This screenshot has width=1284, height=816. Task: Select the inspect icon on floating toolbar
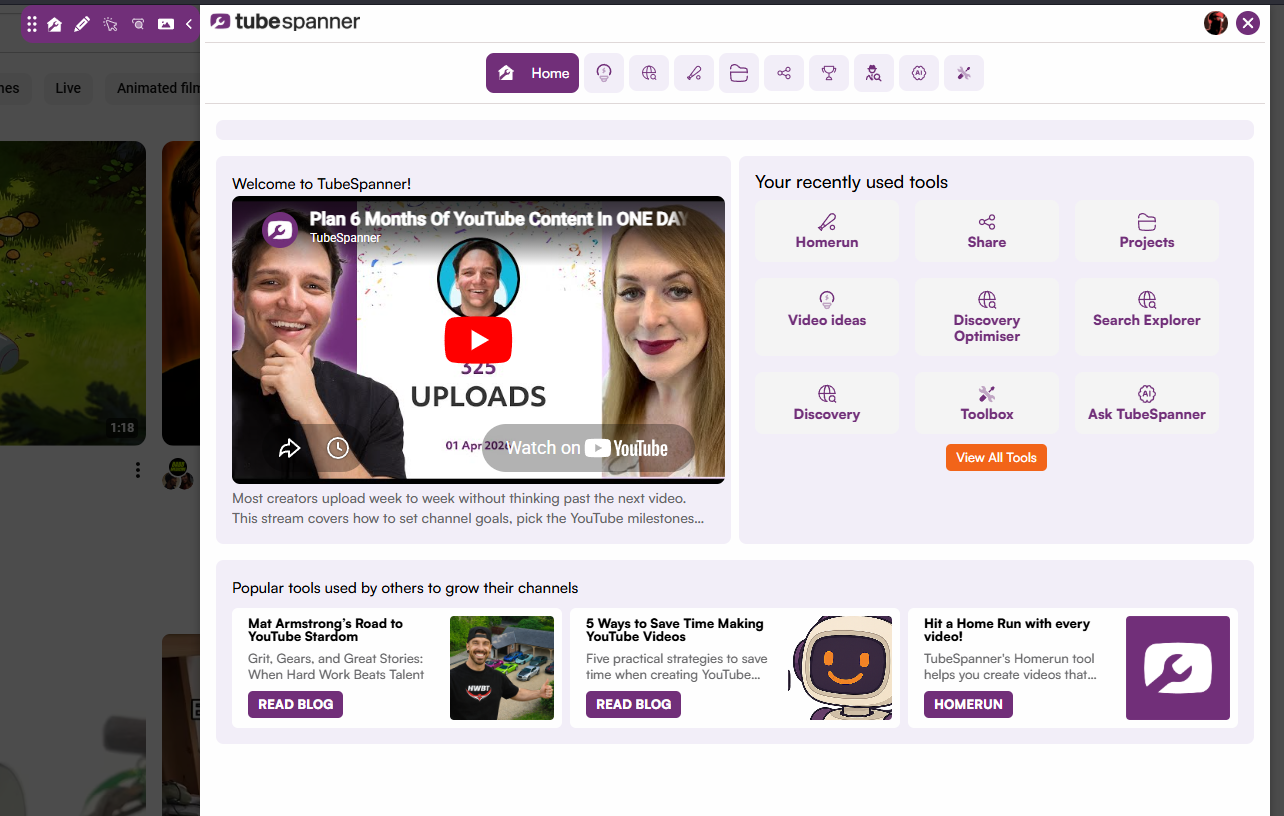pyautogui.click(x=138, y=24)
